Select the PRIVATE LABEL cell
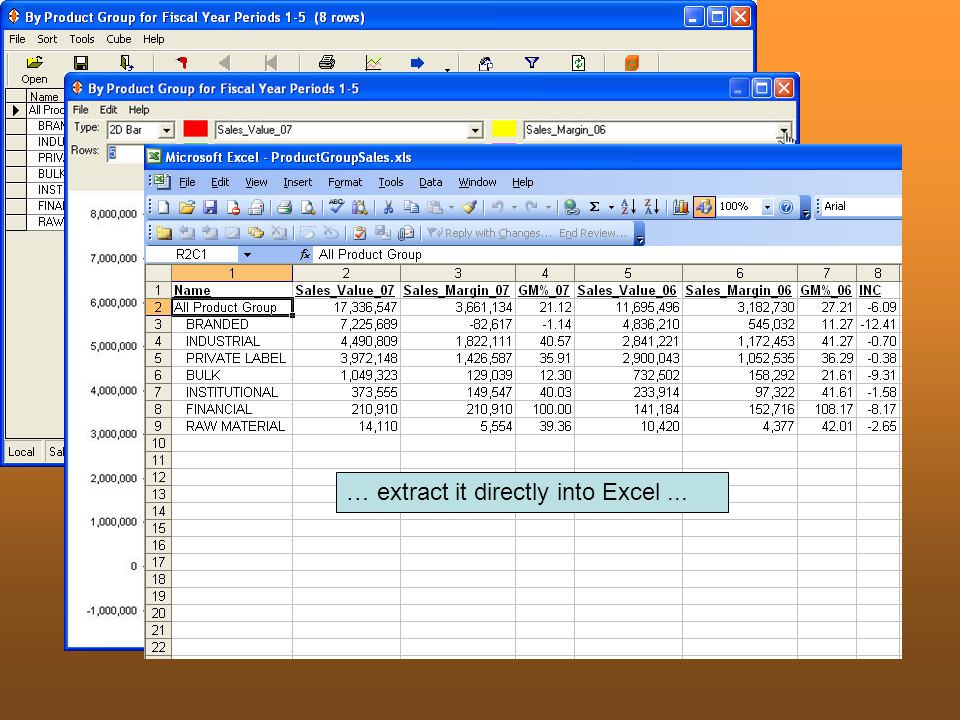The height and width of the screenshot is (720, 960). pyautogui.click(x=231, y=358)
